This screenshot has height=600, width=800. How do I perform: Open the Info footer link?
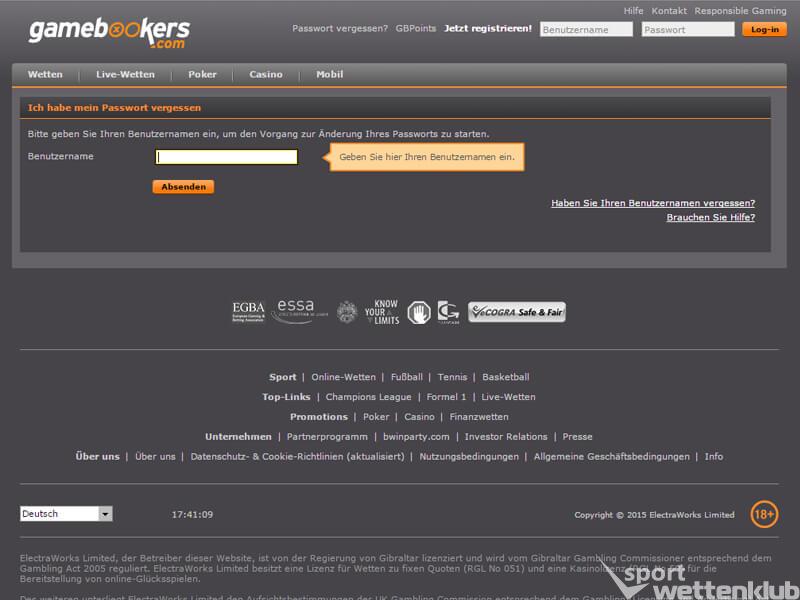coord(714,457)
